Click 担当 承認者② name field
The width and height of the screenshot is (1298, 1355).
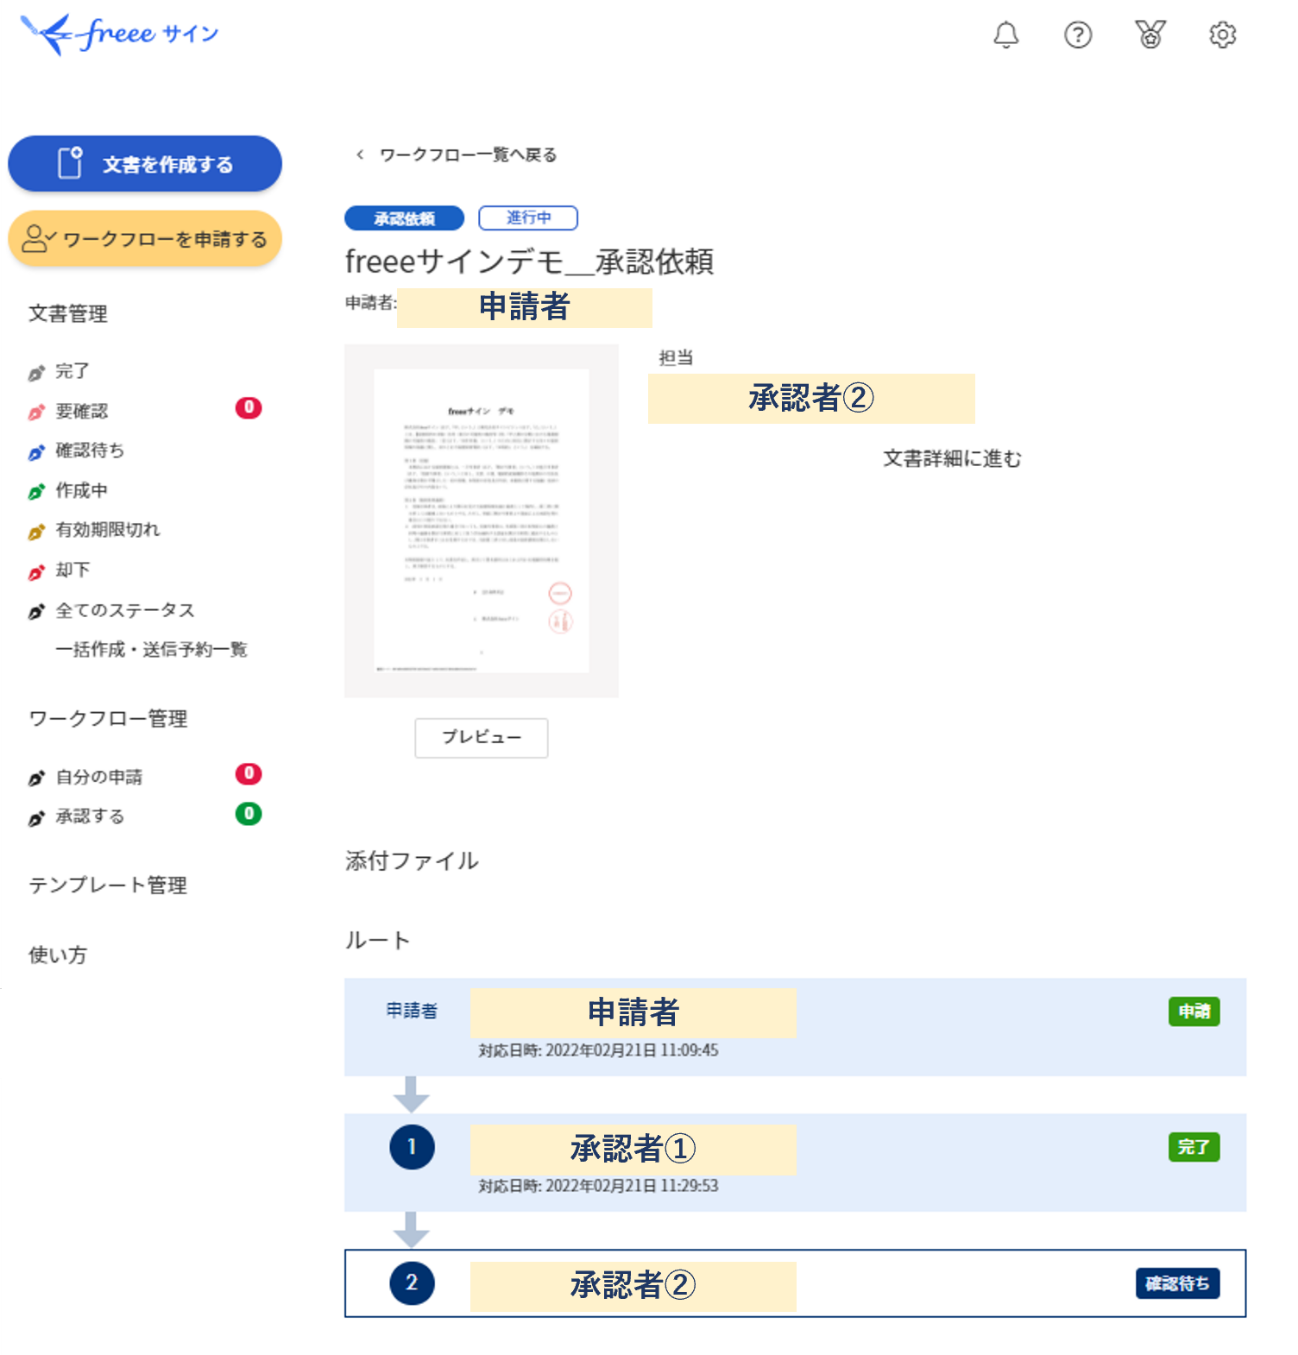pos(811,399)
